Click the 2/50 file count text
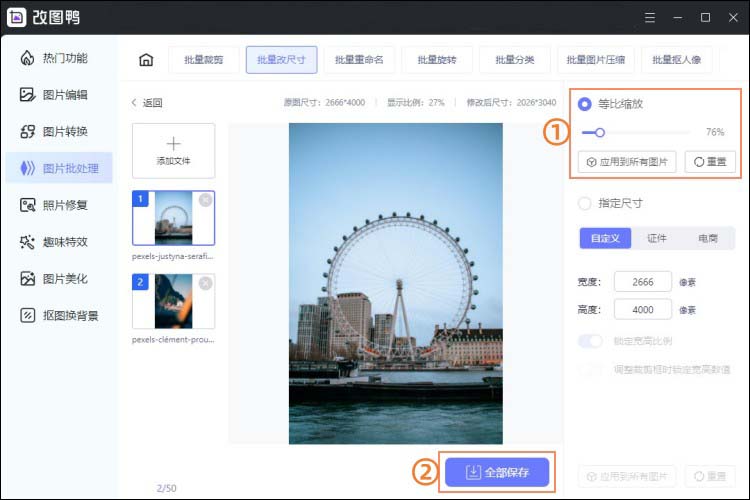750x500 pixels. click(166, 488)
